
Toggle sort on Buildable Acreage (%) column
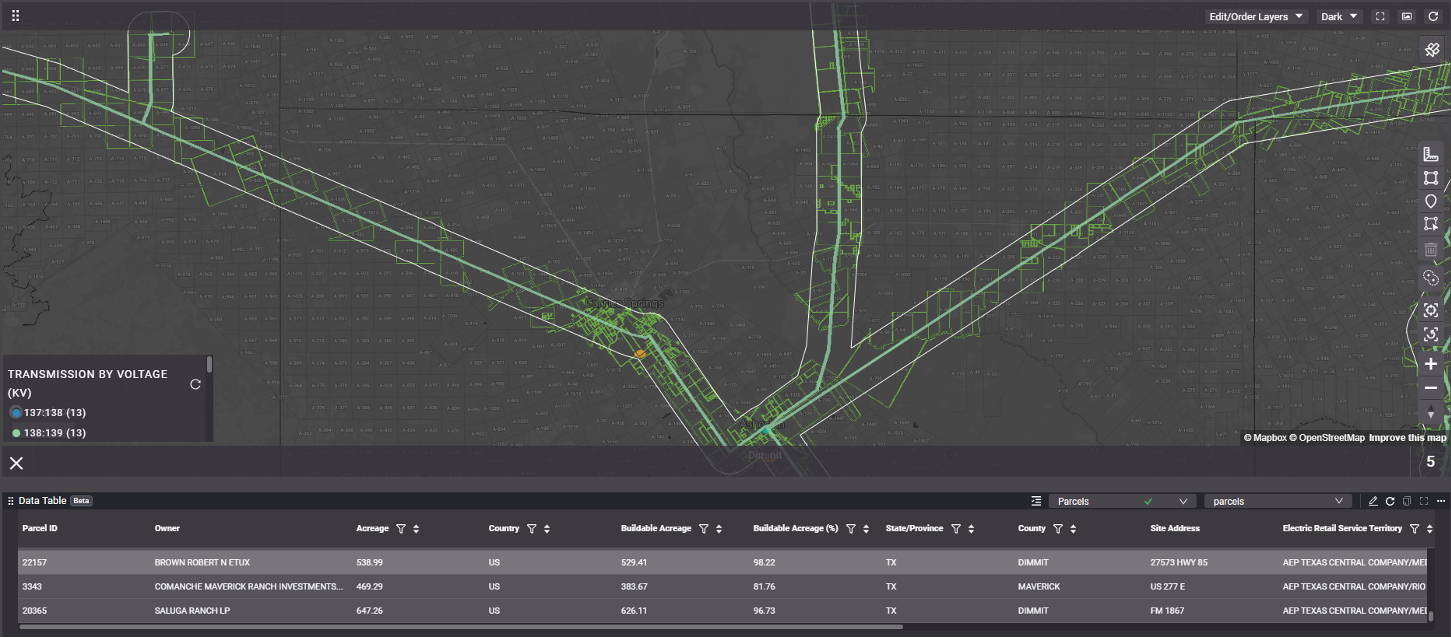tap(865, 529)
